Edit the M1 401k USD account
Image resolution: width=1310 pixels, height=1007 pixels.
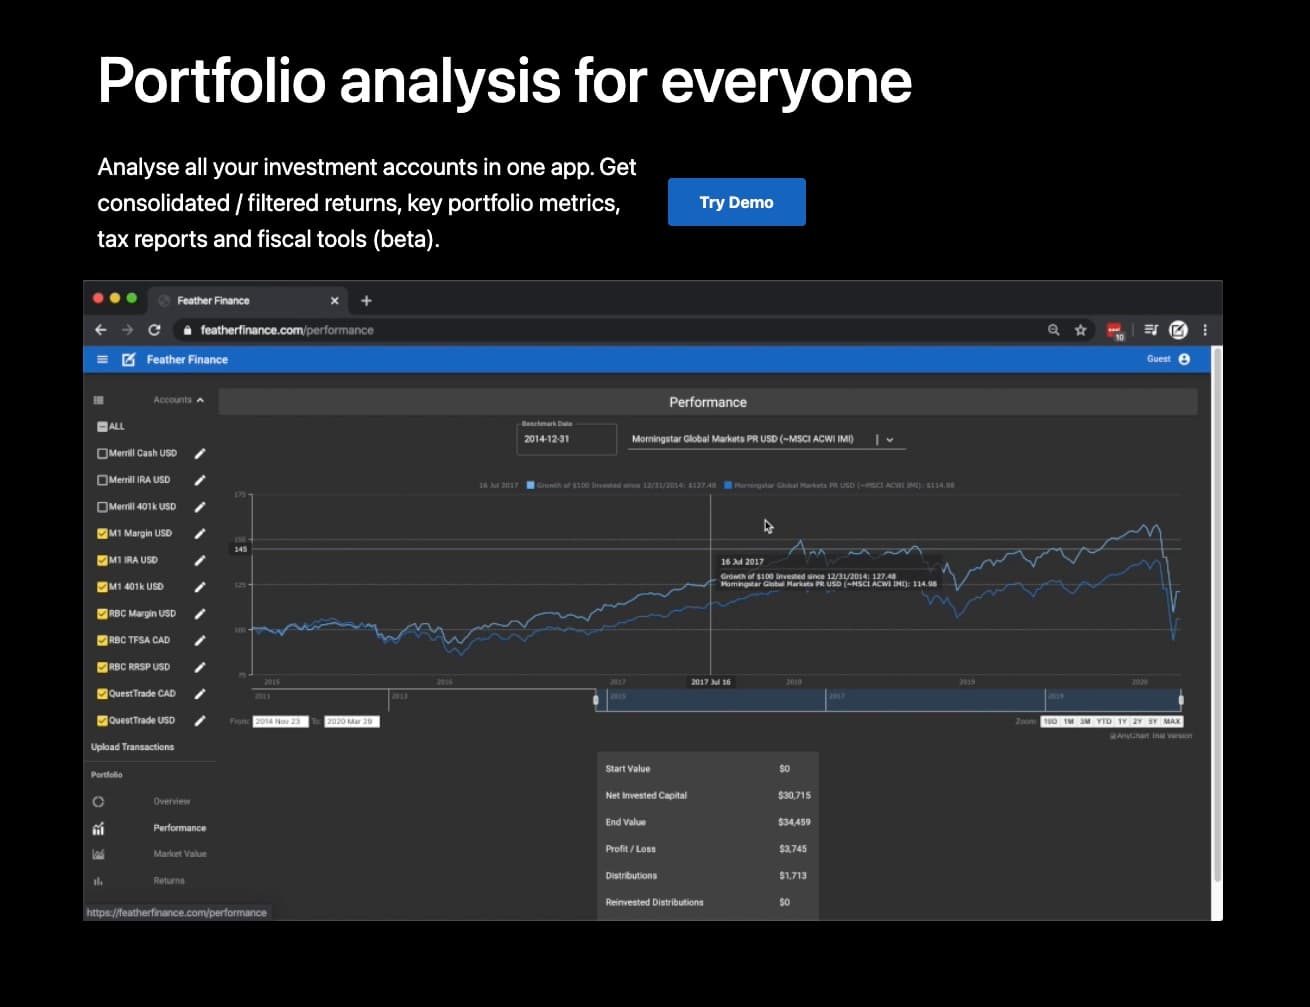(200, 587)
